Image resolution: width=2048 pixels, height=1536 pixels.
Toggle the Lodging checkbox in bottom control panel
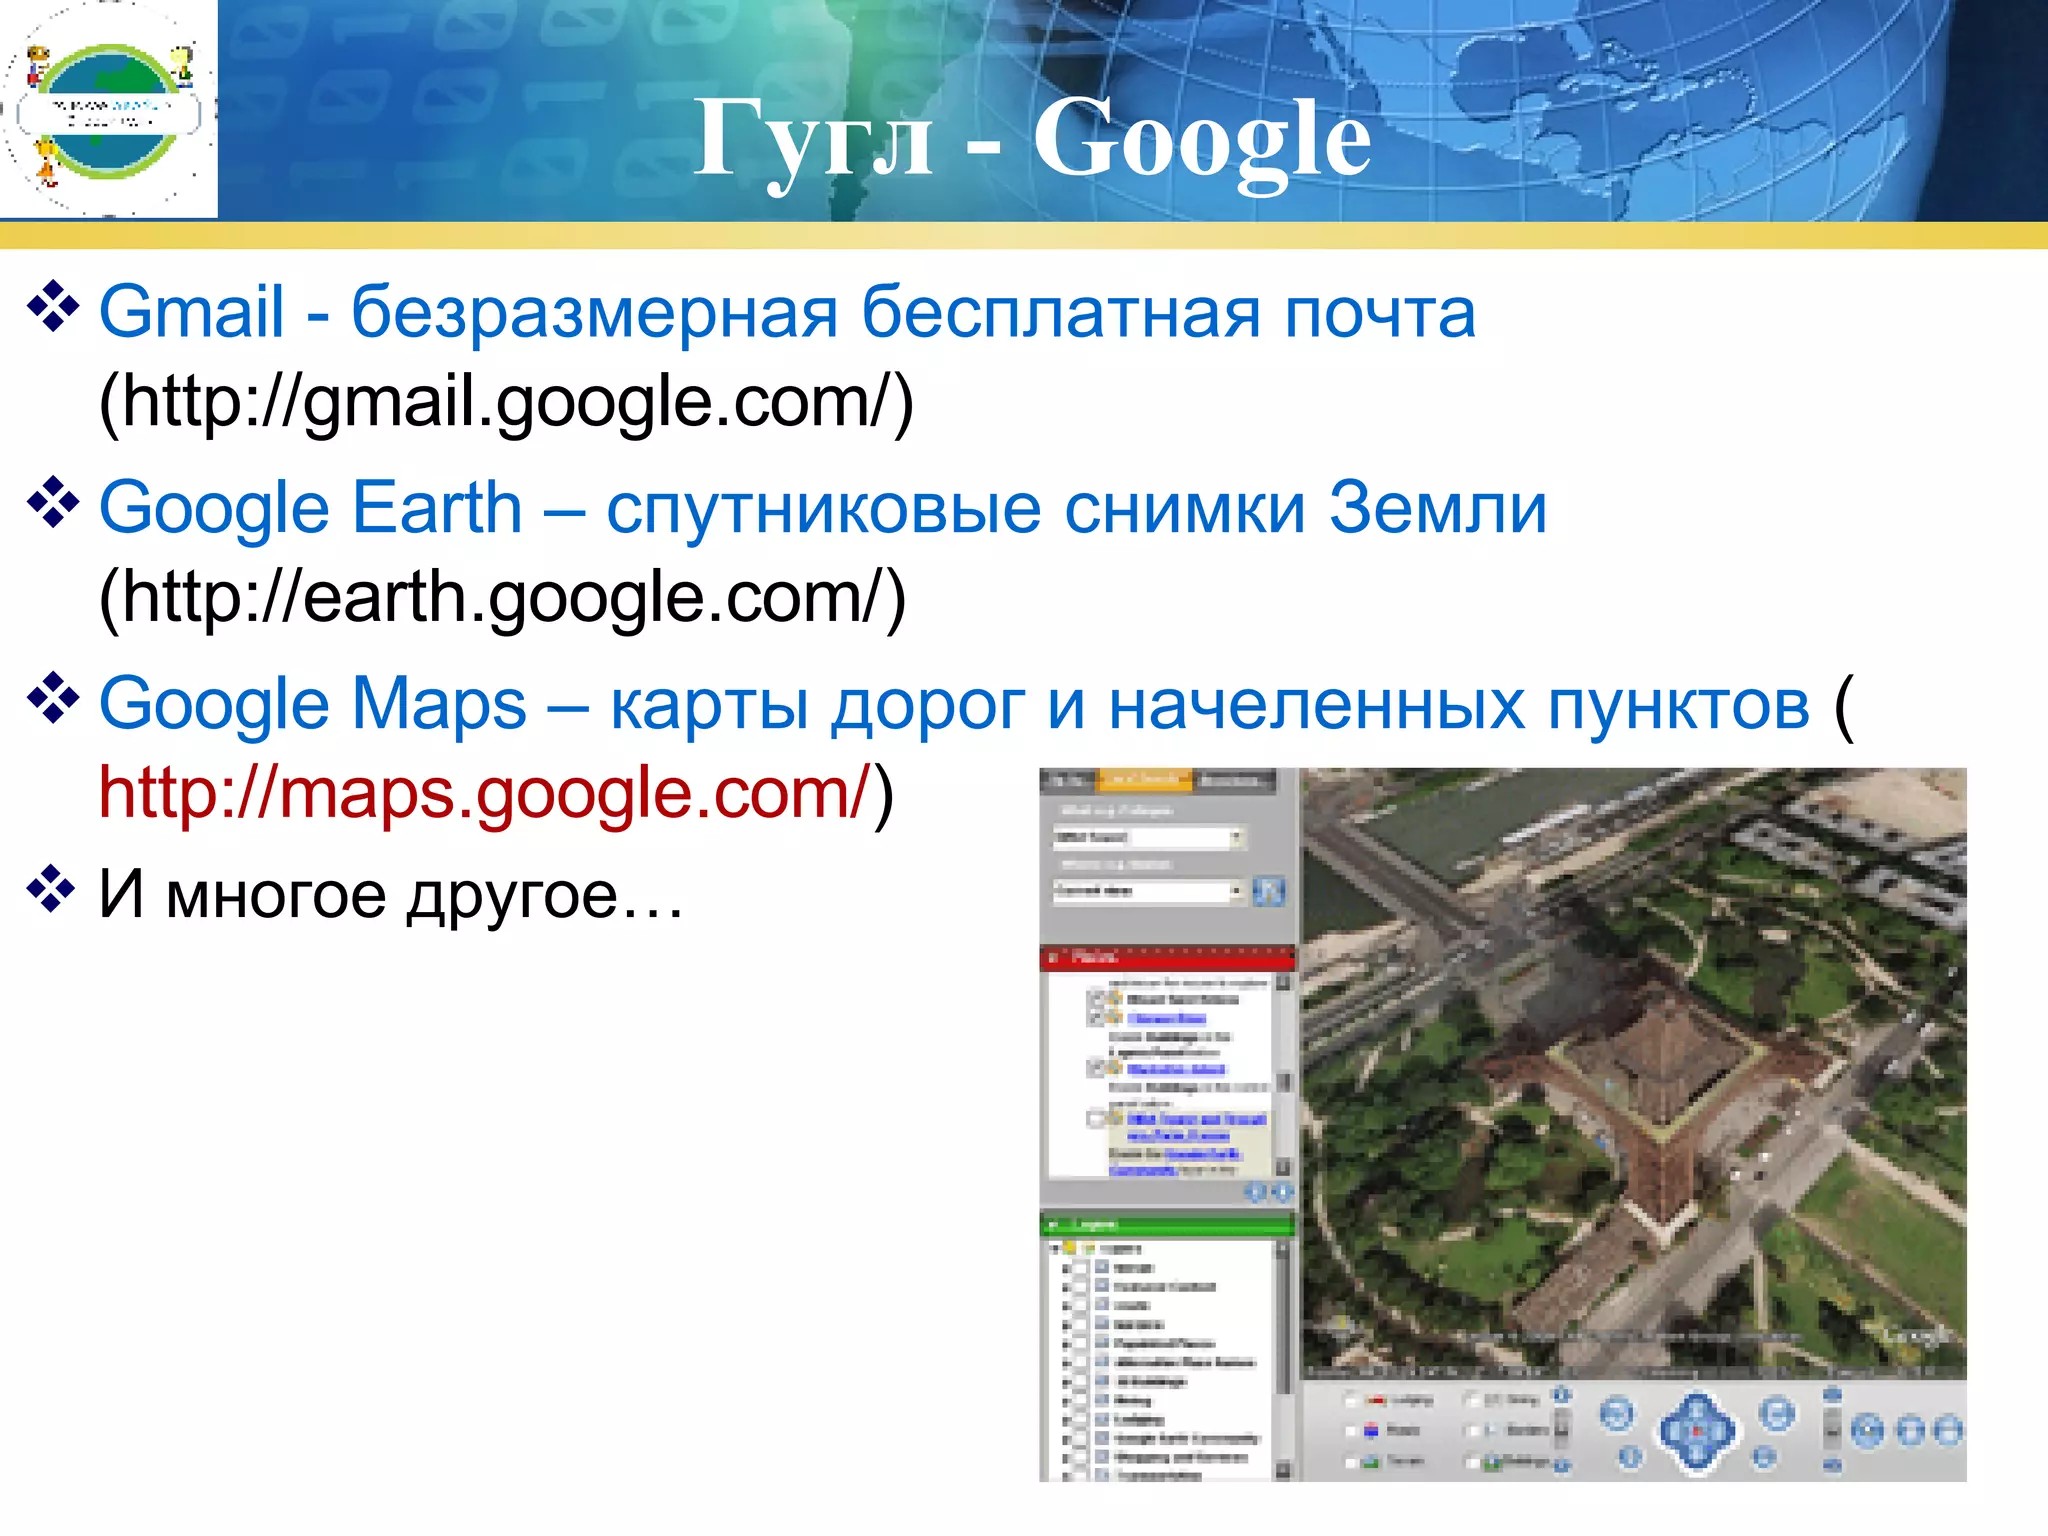[1351, 1401]
